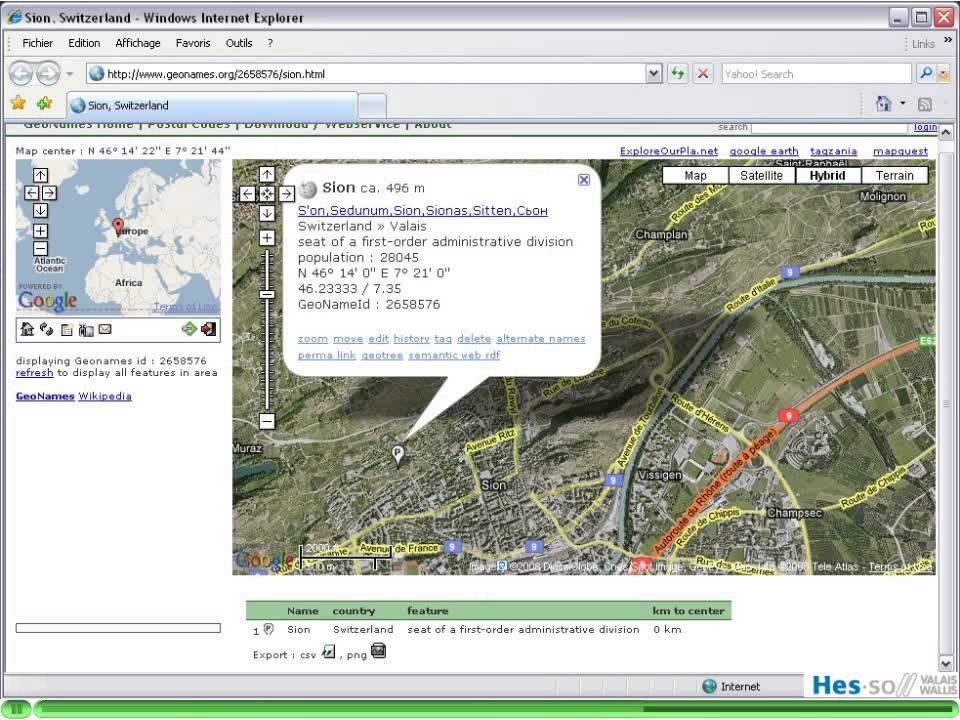The image size is (960, 720).
Task: Zoom in on the mini overview map
Action: 40,231
